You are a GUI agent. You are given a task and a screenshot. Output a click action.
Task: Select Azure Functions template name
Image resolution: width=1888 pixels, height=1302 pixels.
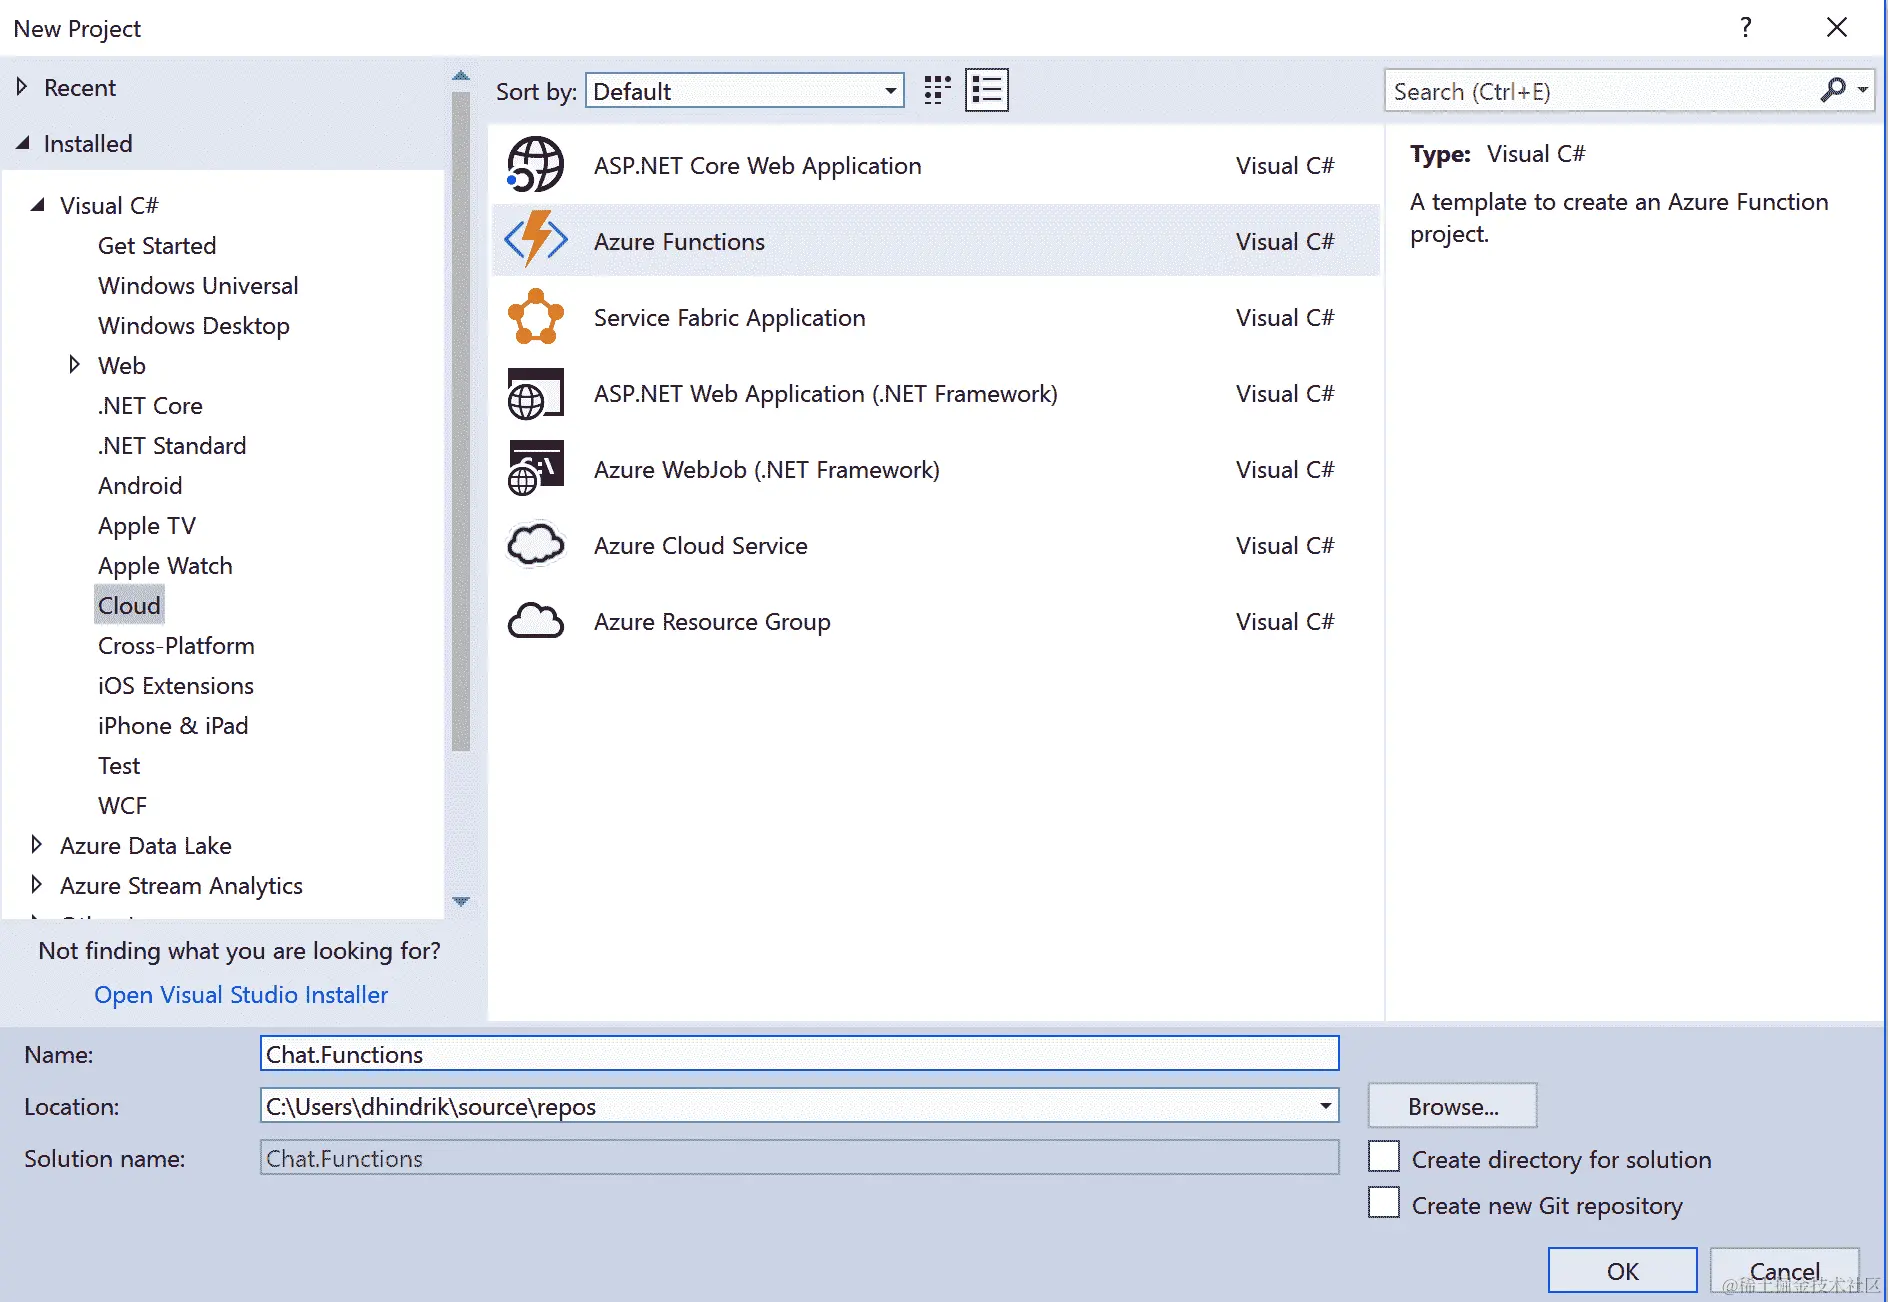(x=679, y=241)
